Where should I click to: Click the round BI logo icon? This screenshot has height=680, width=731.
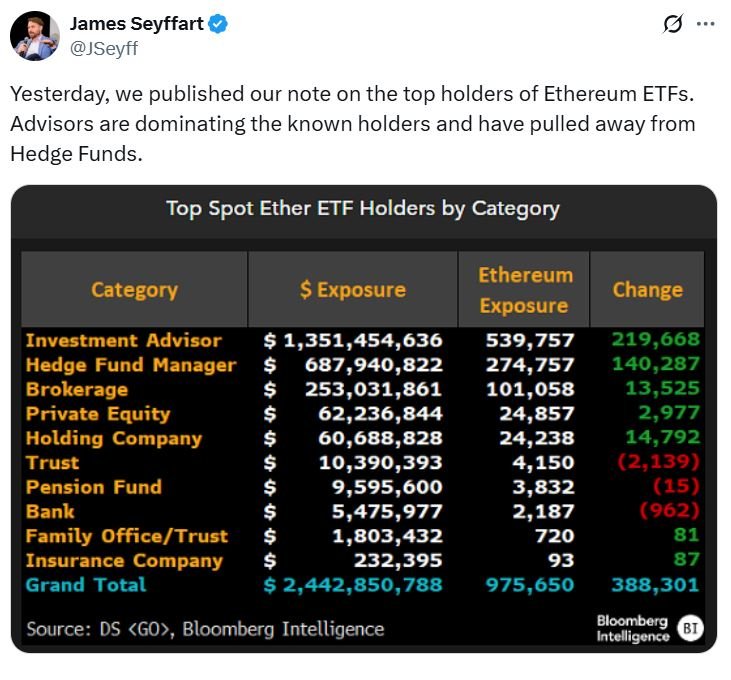[x=690, y=628]
